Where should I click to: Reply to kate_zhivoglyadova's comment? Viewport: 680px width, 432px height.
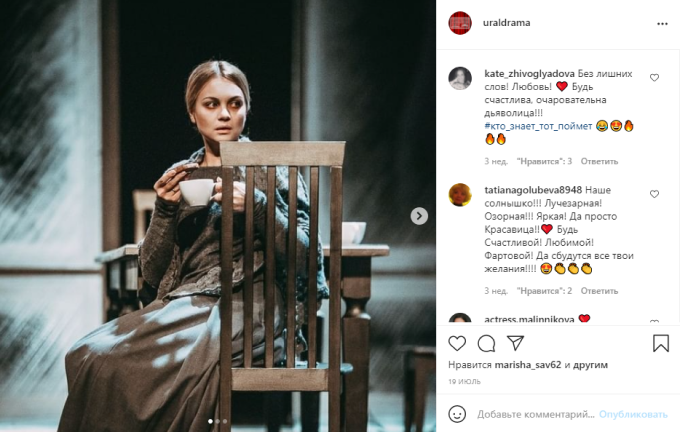pos(600,161)
